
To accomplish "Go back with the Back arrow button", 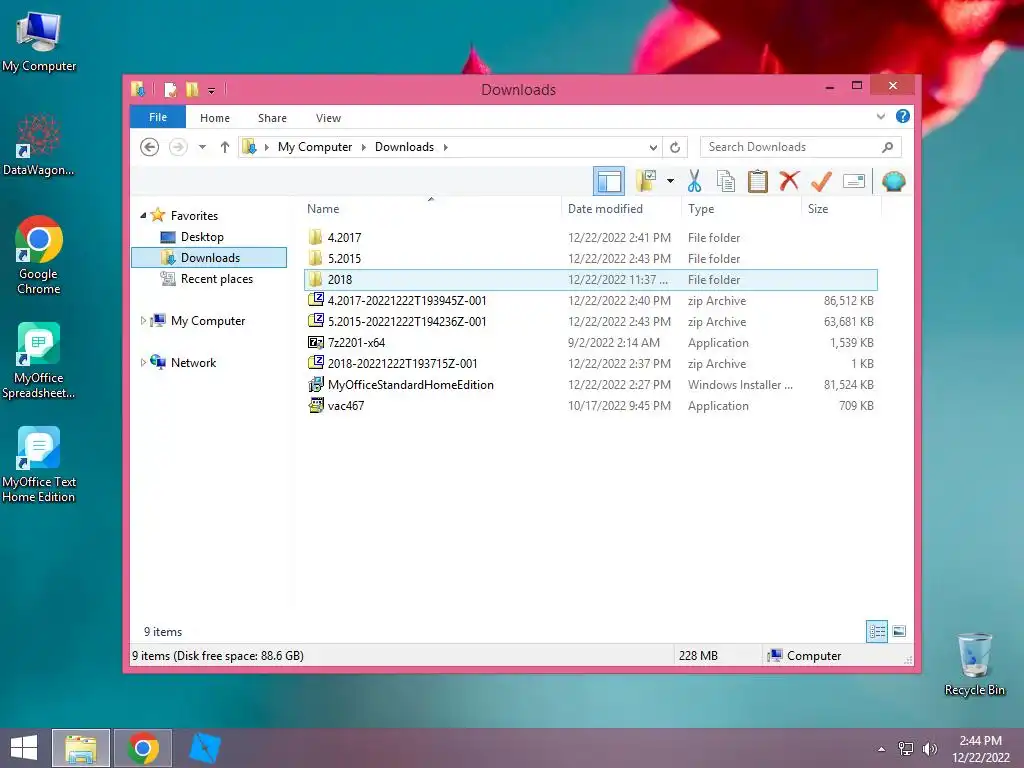I will (x=150, y=147).
